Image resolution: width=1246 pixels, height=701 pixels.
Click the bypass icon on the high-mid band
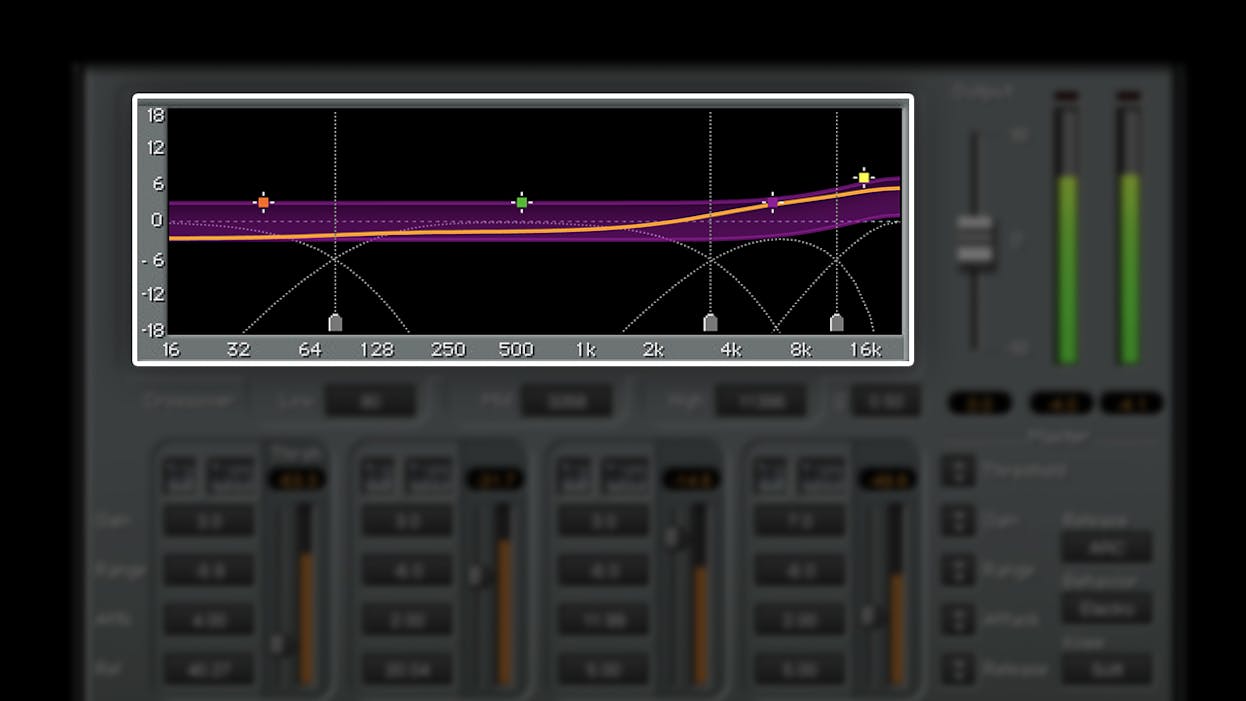[570, 473]
